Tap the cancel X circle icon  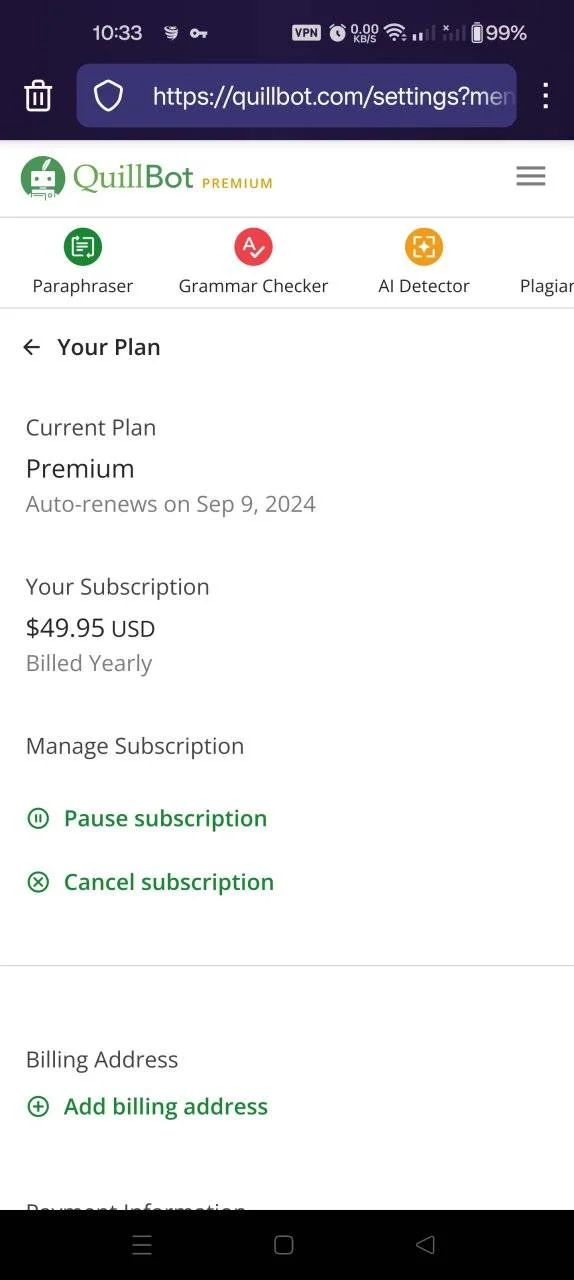click(x=38, y=882)
